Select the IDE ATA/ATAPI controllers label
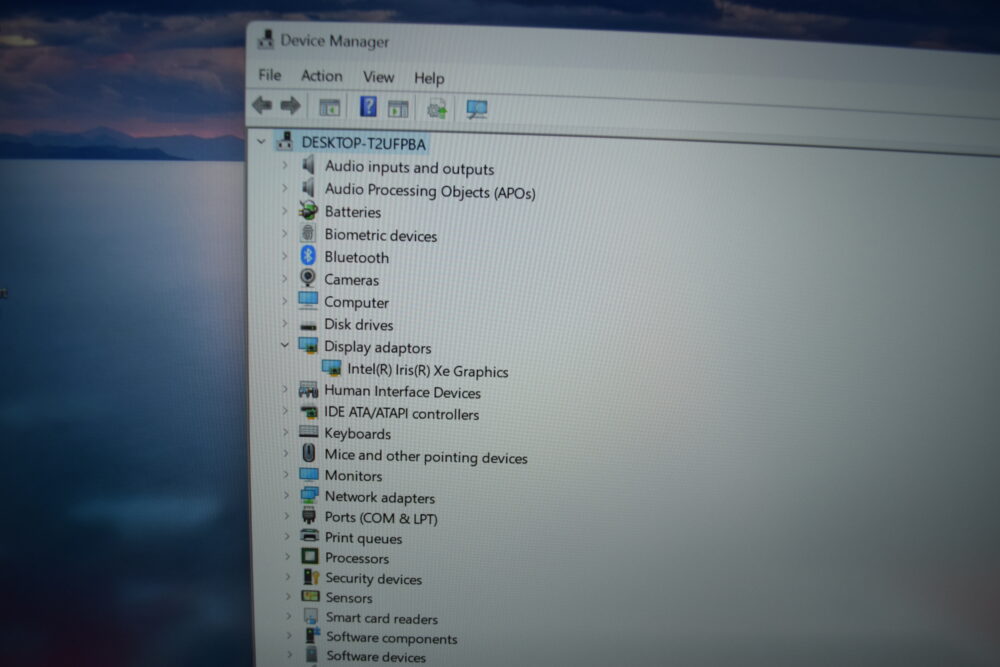This screenshot has width=1000, height=667. pyautogui.click(x=401, y=413)
